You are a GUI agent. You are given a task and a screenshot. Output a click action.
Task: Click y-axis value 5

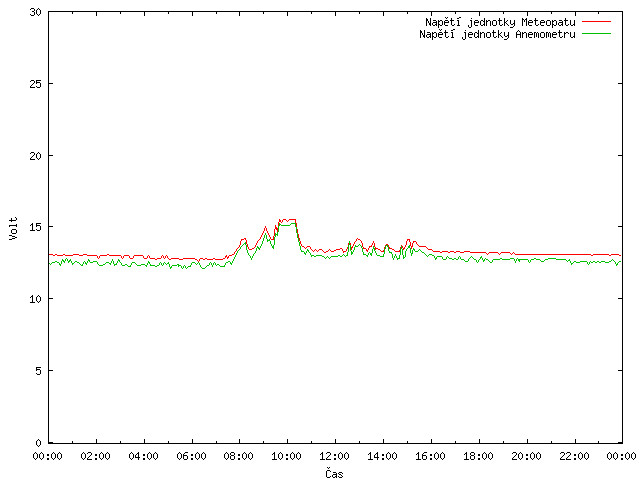coord(38,371)
